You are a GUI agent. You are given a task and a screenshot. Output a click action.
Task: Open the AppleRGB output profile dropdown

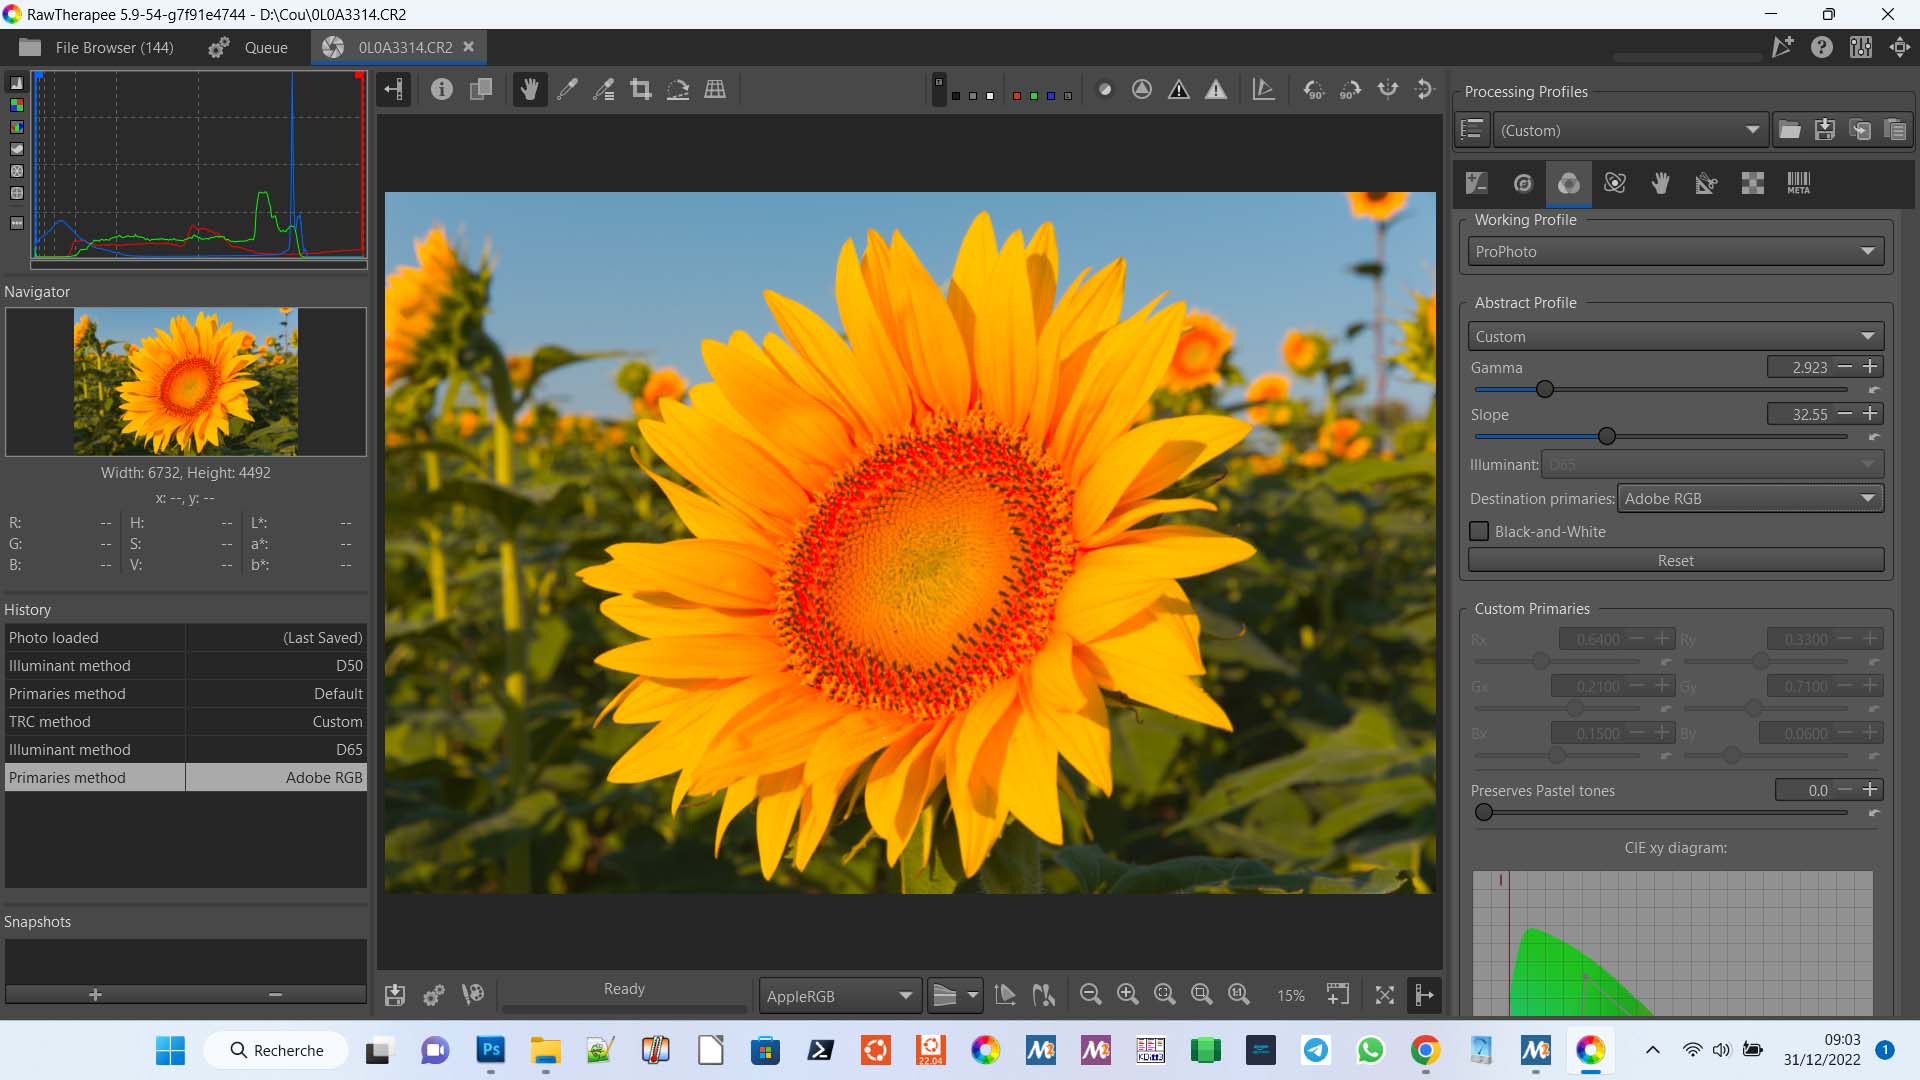(839, 996)
